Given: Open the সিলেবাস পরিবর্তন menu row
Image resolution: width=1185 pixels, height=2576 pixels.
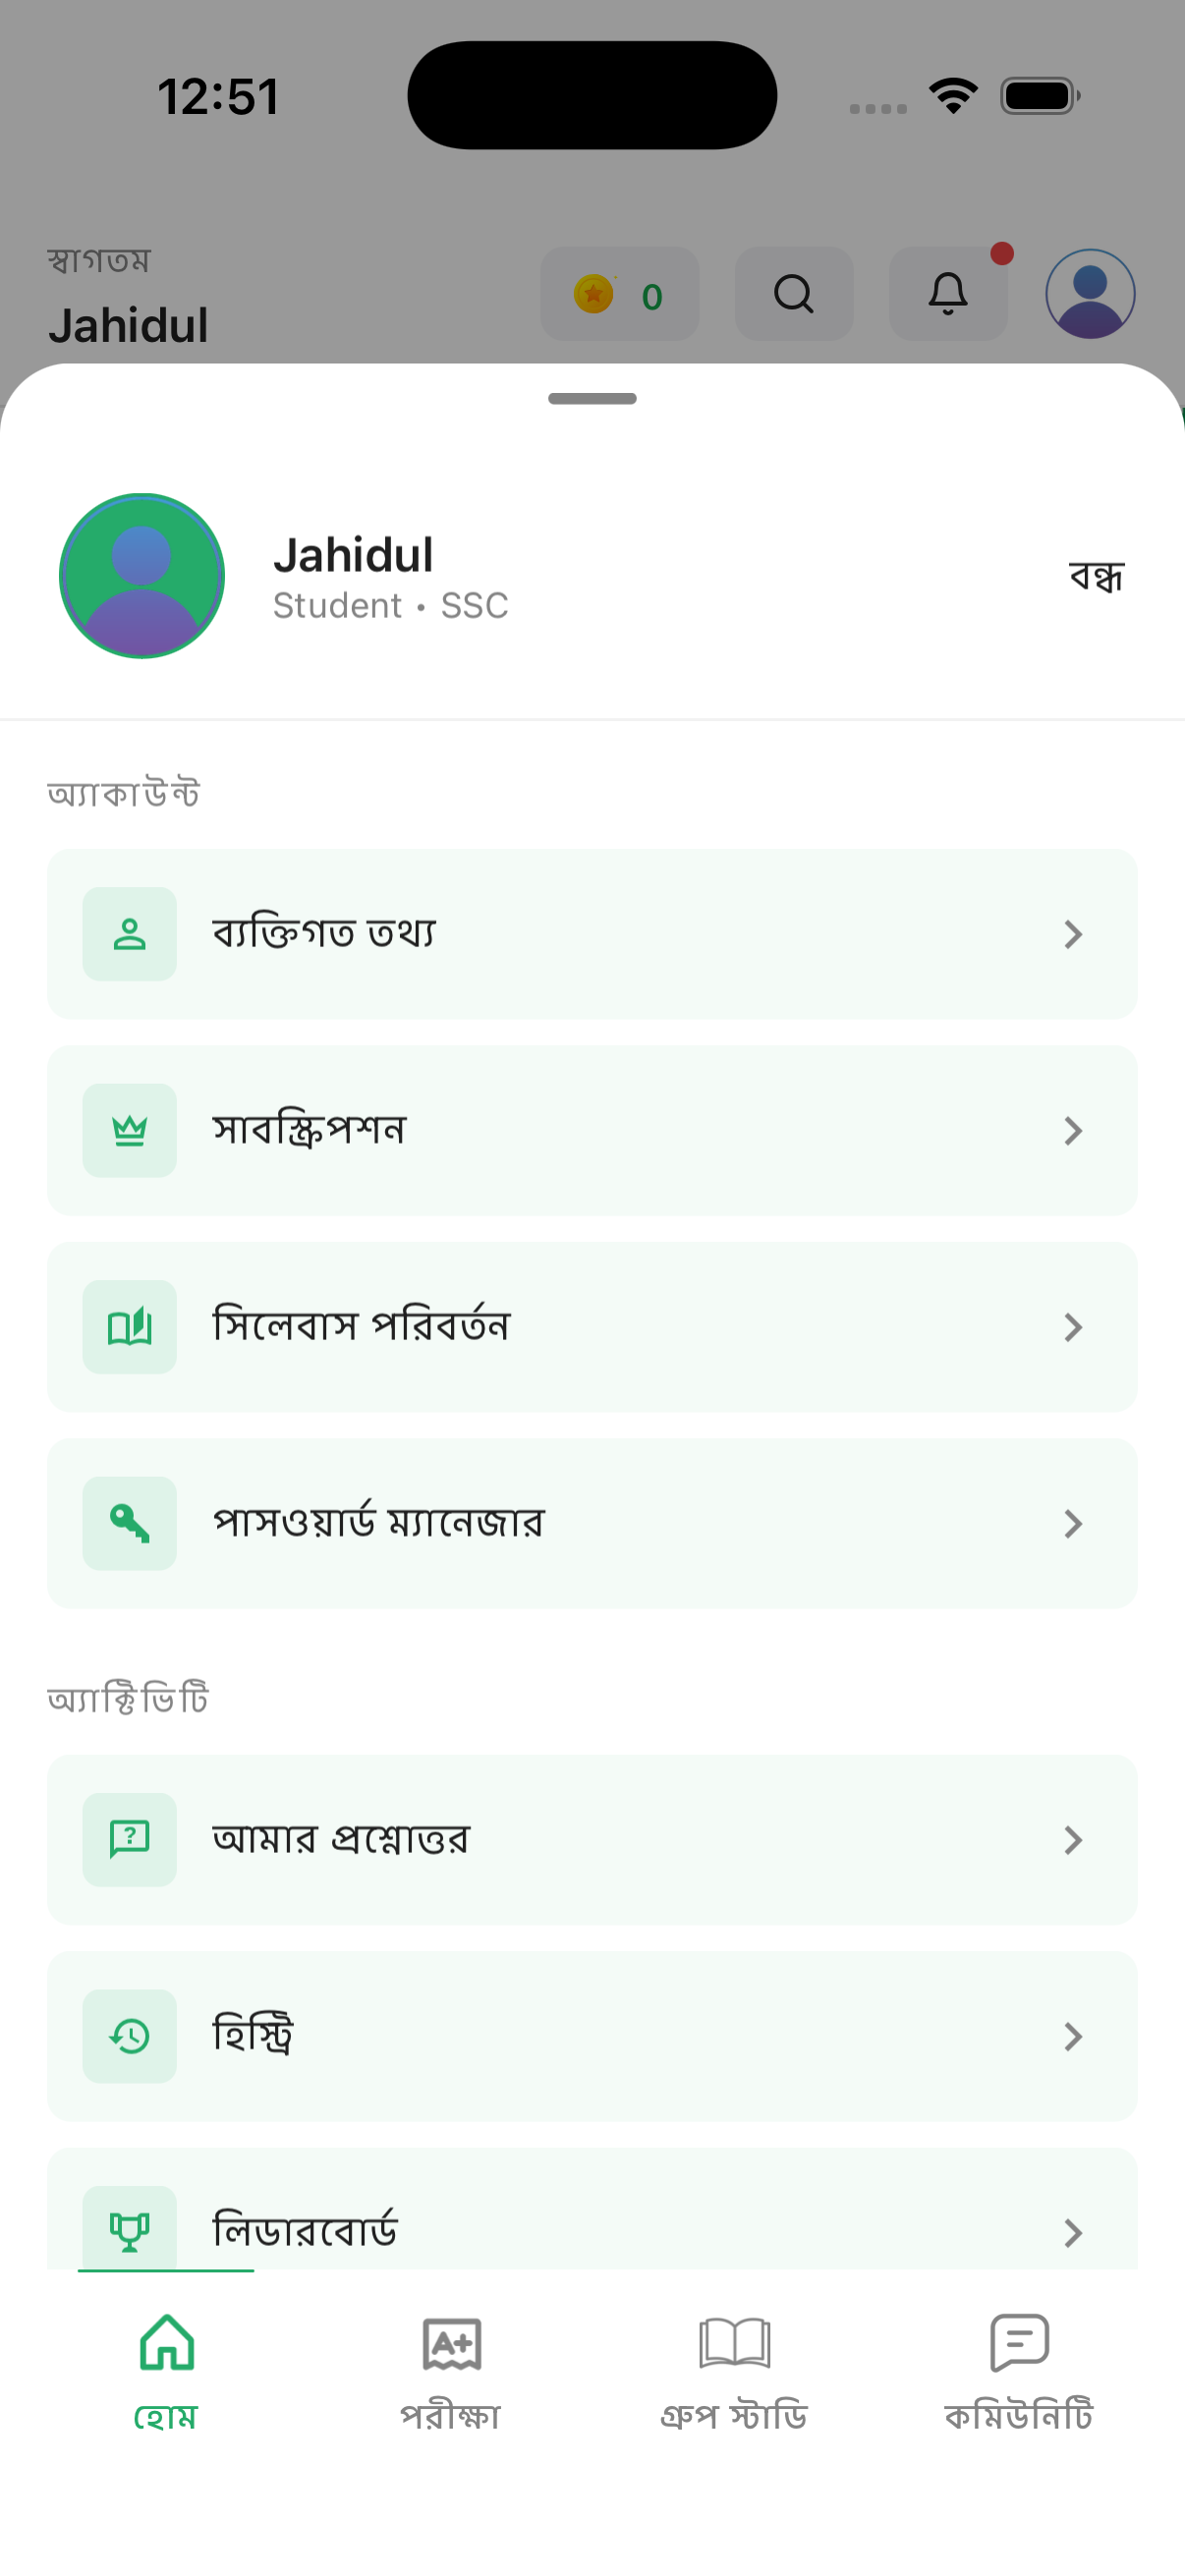Looking at the screenshot, I should (592, 1327).
